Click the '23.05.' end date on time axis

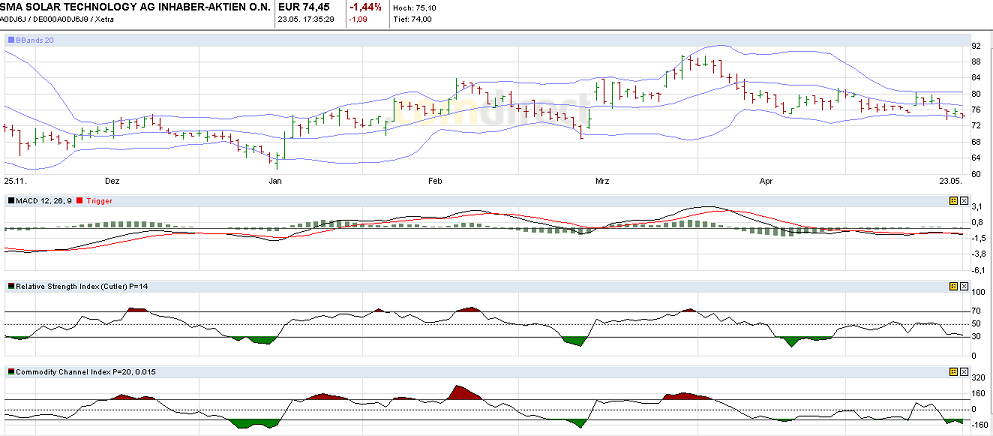pyautogui.click(x=952, y=181)
